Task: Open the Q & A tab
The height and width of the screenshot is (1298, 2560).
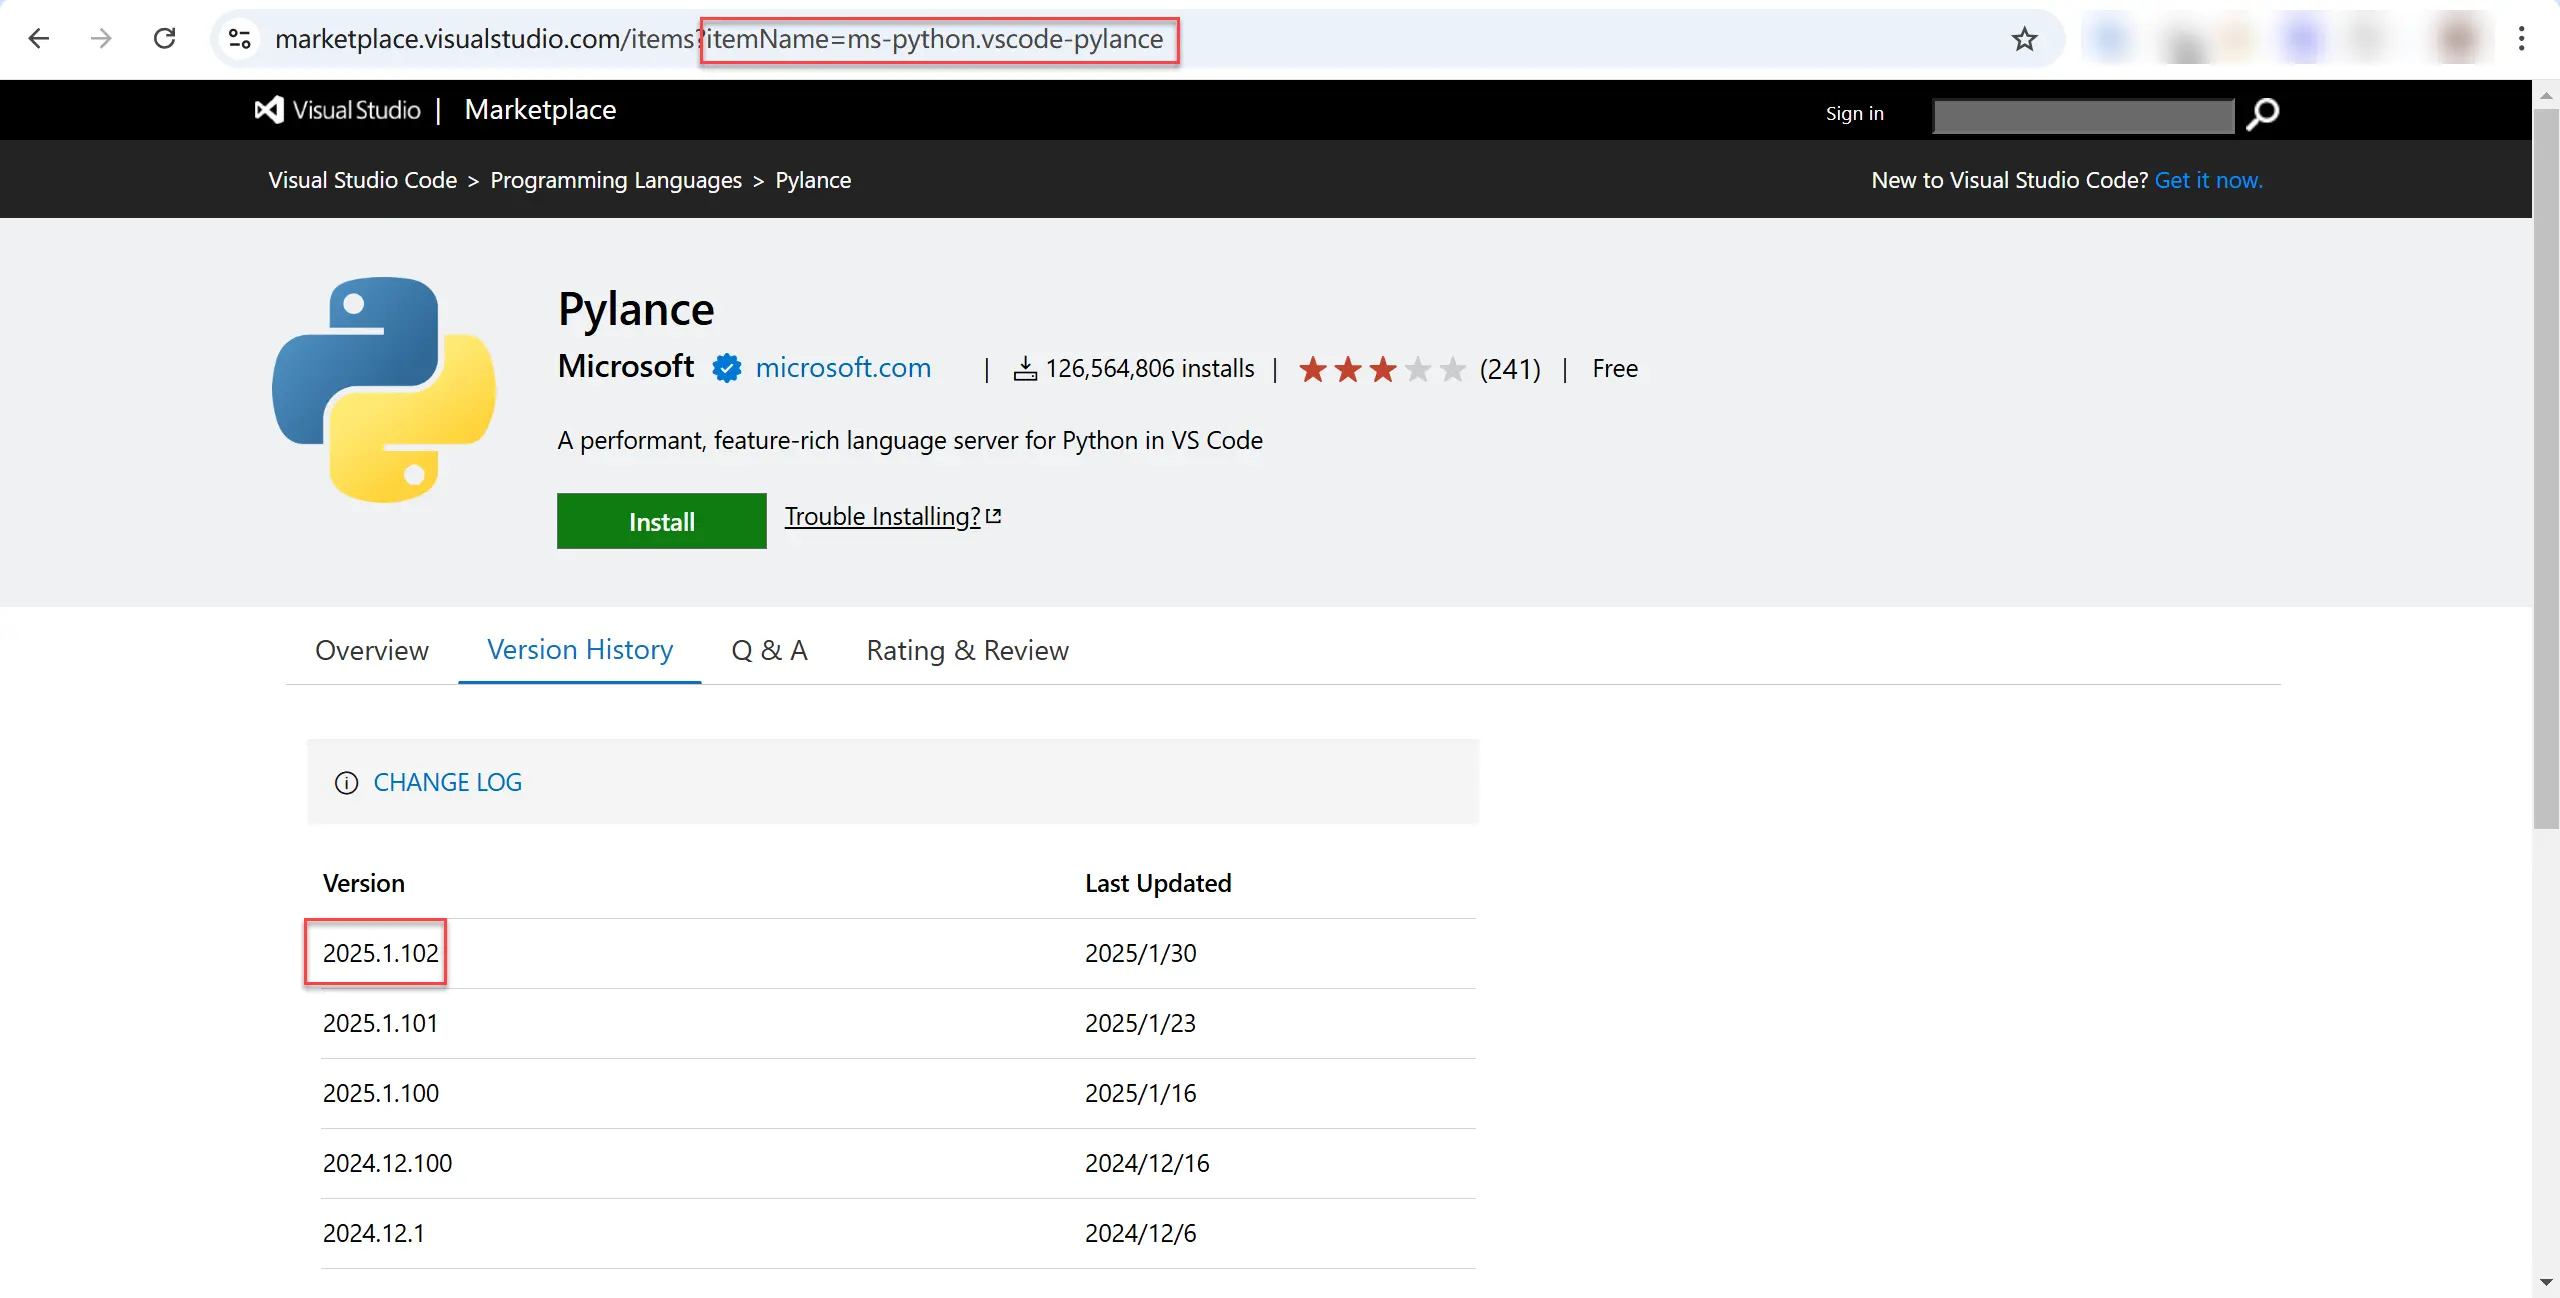Action: (769, 651)
